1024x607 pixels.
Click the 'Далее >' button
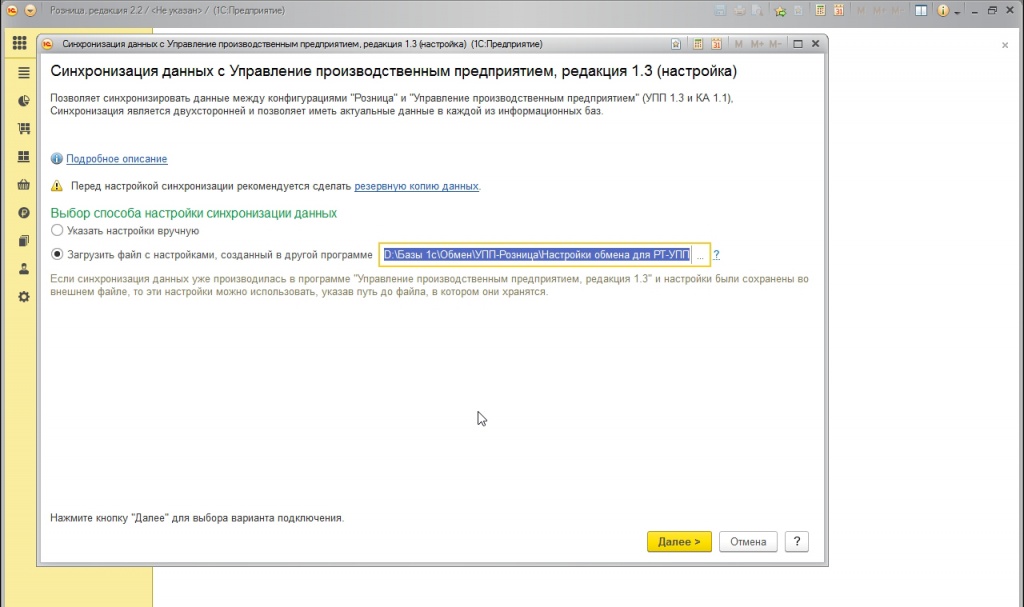pyautogui.click(x=679, y=542)
